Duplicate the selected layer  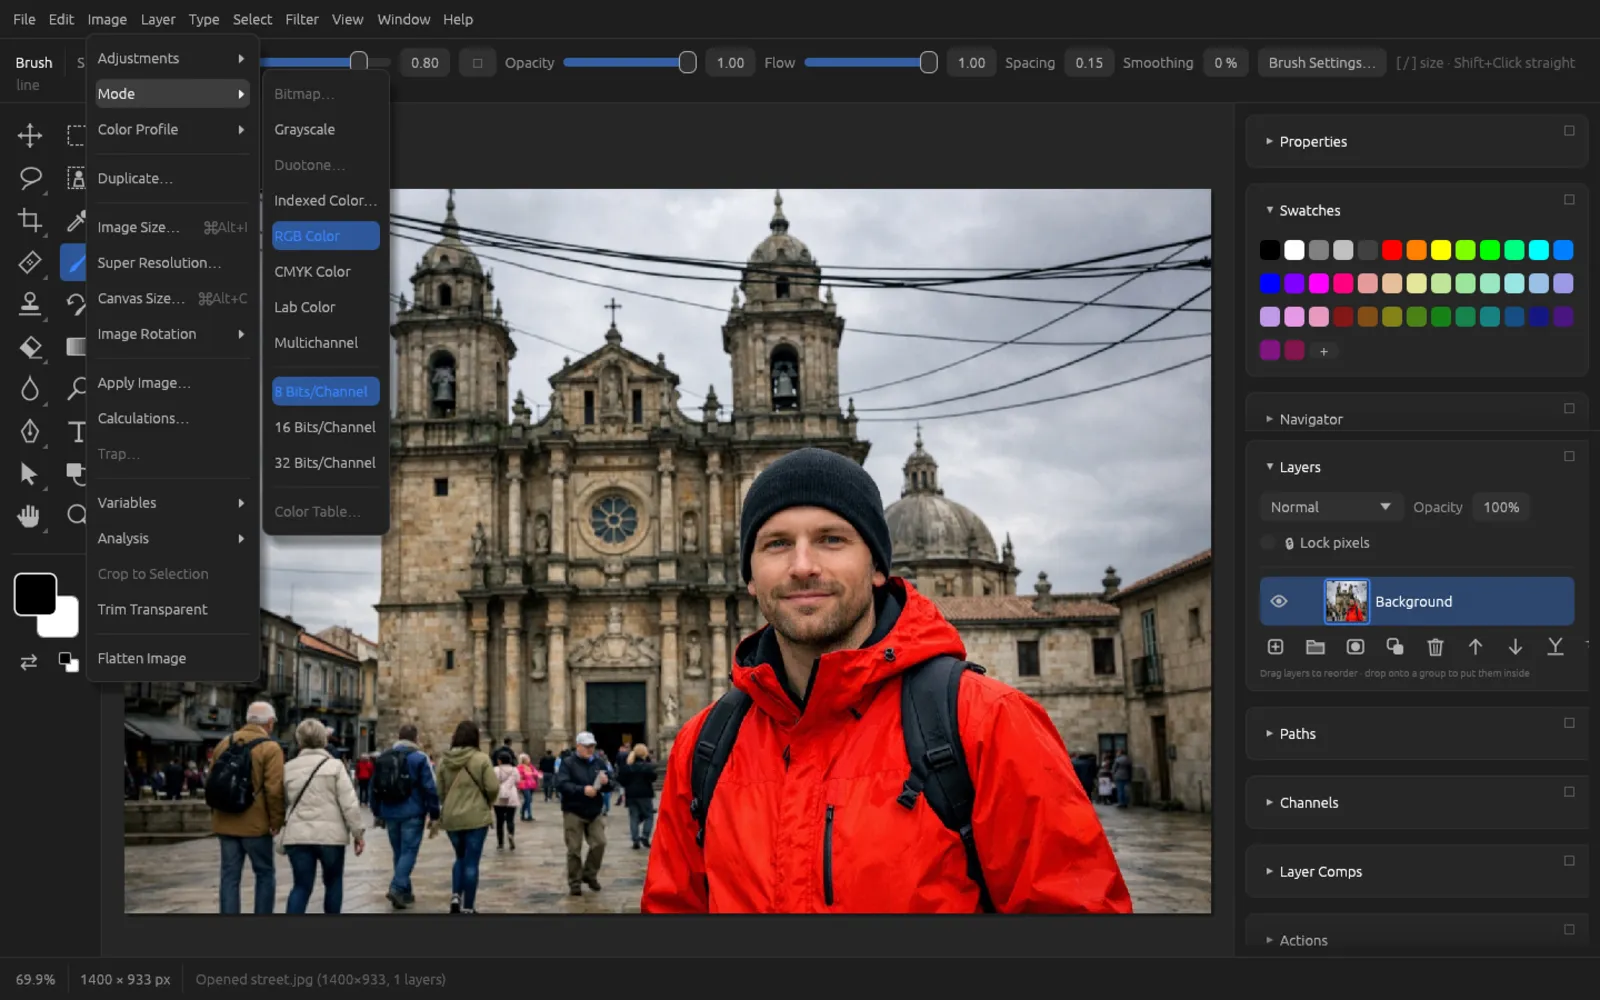pos(1395,647)
